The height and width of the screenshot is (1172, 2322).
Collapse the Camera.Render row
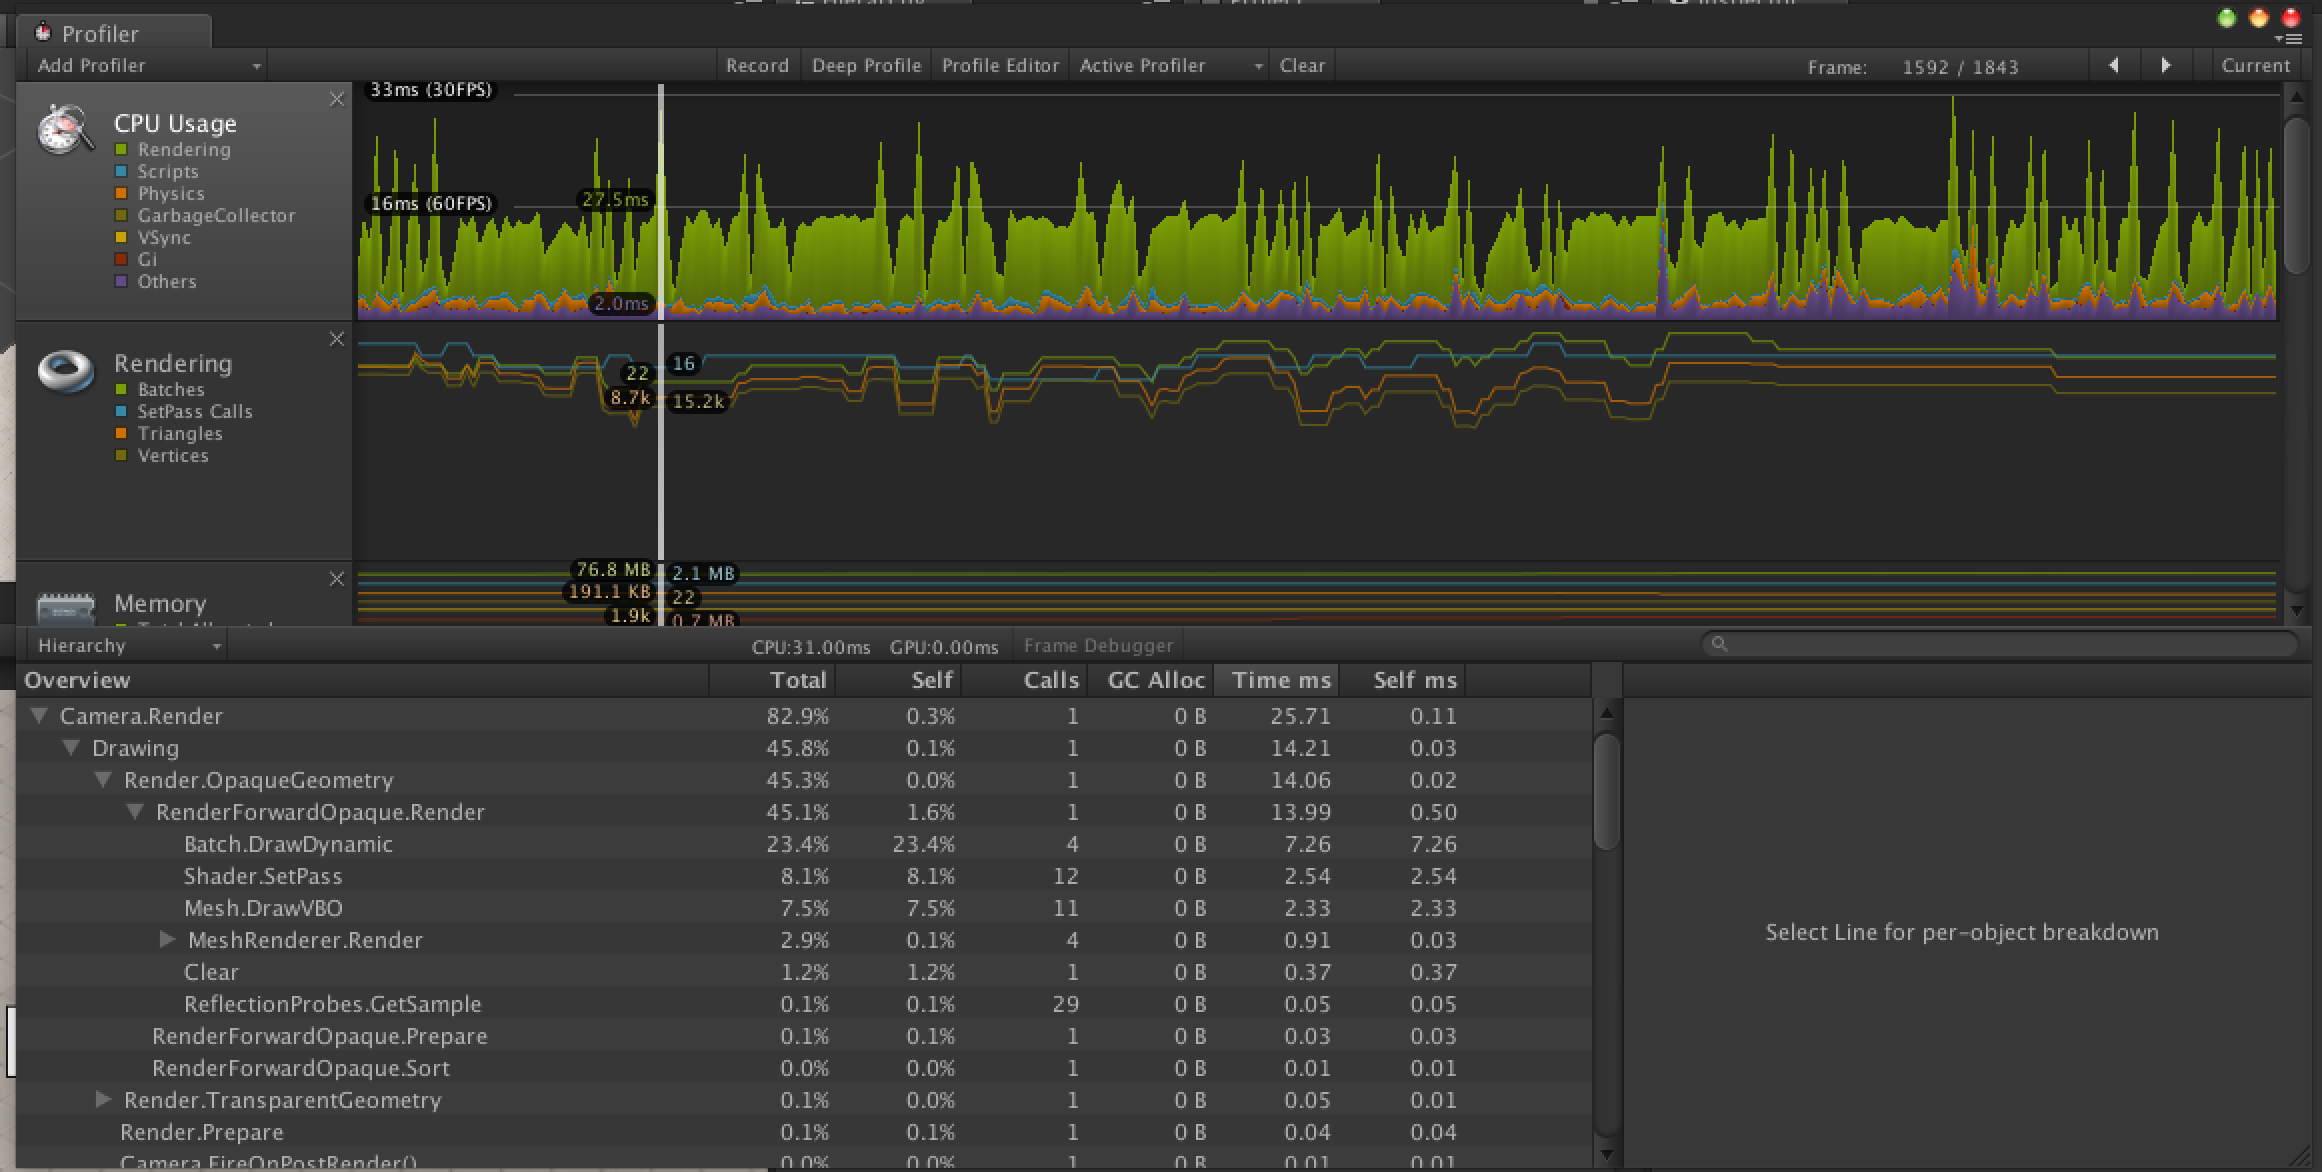click(x=39, y=716)
